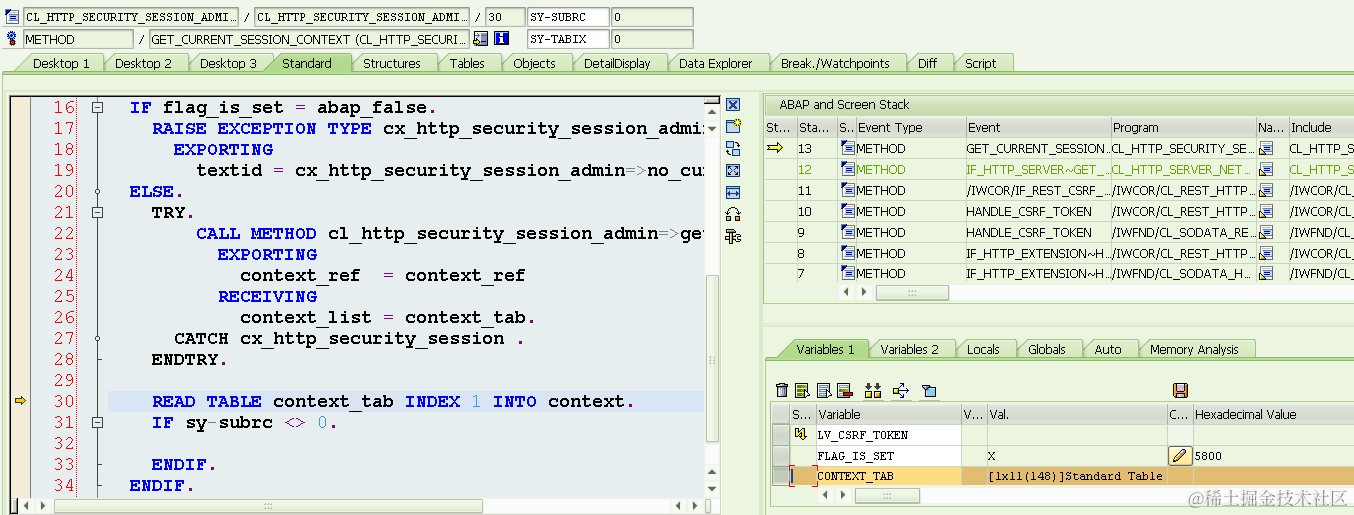Image resolution: width=1354 pixels, height=515 pixels.
Task: Click the Hexadecimal Value column header
Action: coord(1273,414)
